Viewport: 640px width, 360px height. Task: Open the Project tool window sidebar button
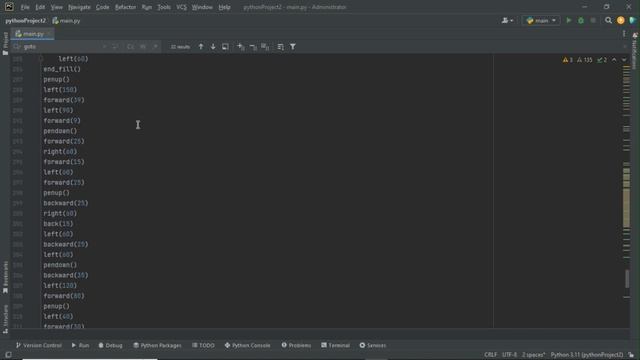[x=5, y=44]
